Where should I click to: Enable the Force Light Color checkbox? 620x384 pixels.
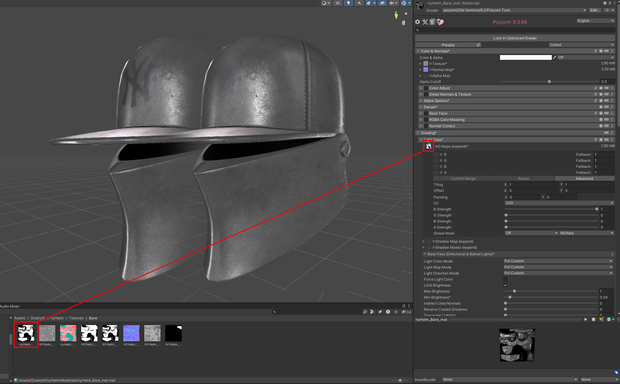coord(505,279)
